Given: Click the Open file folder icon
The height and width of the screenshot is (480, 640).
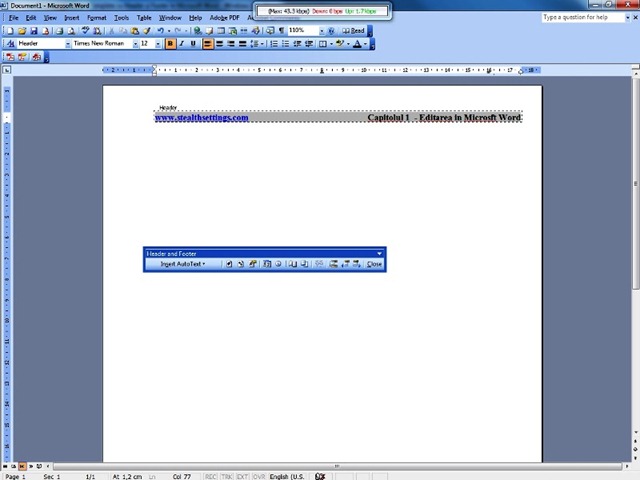Looking at the screenshot, I should pos(22,31).
